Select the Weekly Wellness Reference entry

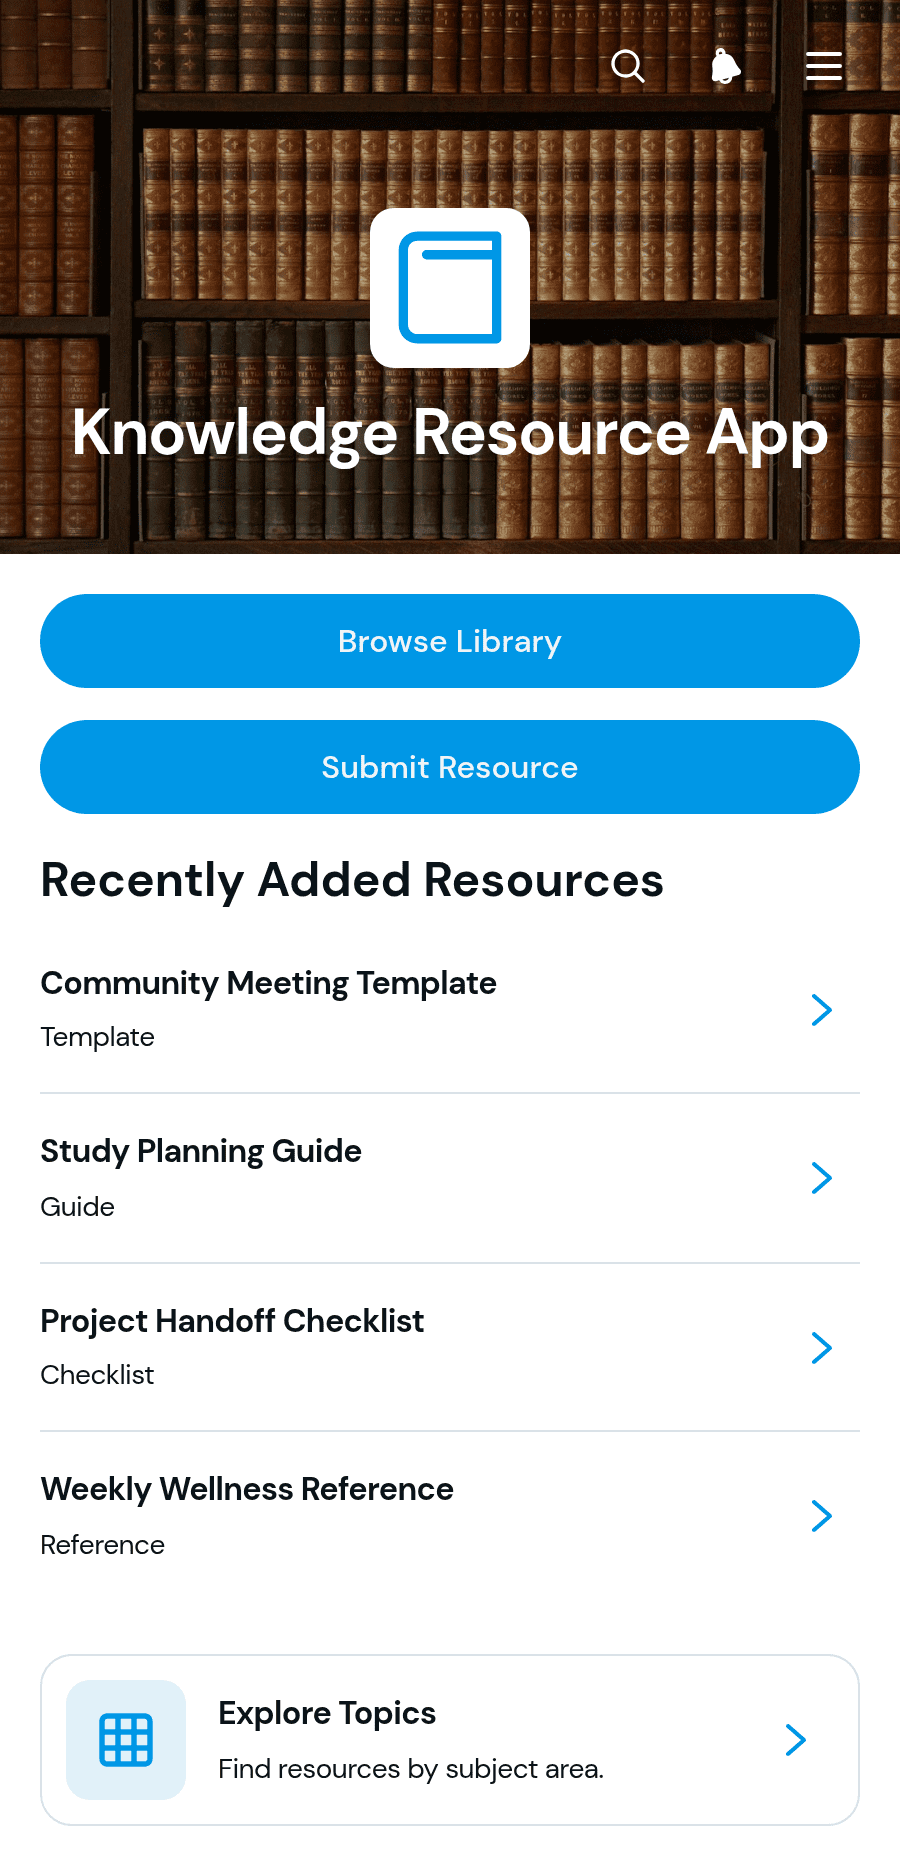pos(450,1516)
